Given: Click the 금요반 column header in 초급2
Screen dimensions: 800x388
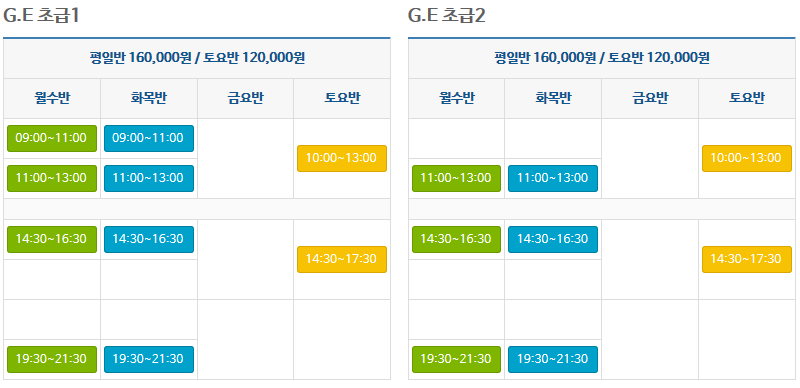Looking at the screenshot, I should coord(650,99).
